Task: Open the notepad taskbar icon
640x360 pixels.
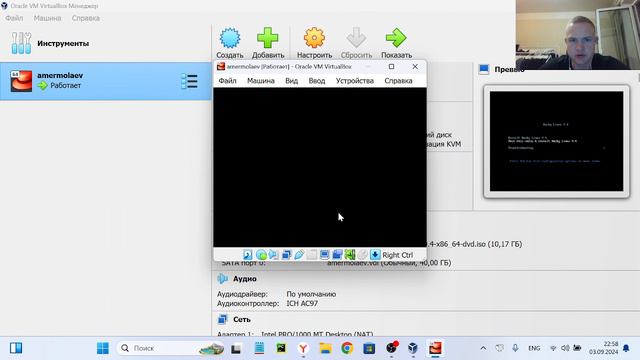Action: point(259,348)
